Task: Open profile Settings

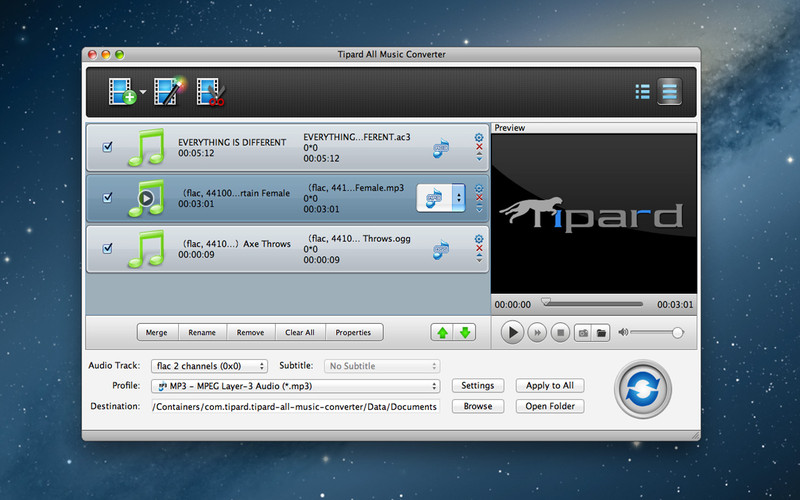Action: (478, 386)
